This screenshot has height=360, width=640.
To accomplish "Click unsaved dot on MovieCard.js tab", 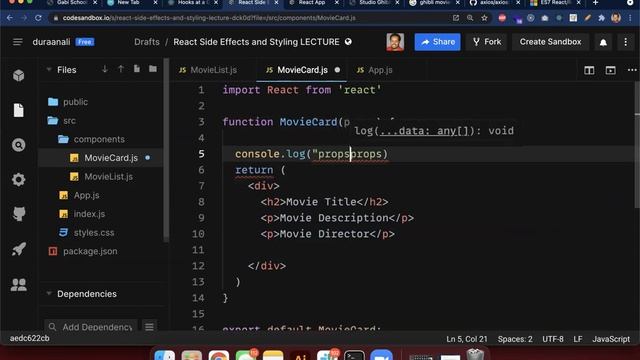I will (x=337, y=70).
